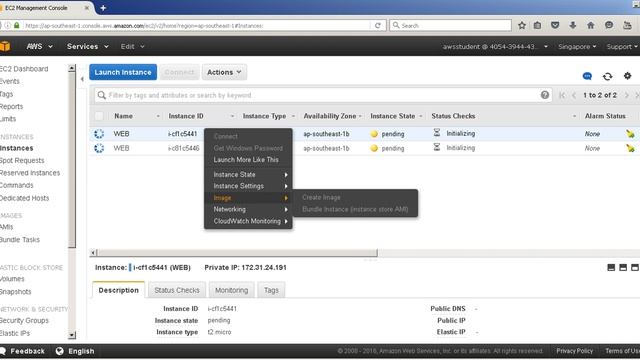This screenshot has width=640, height=360.
Task: Expand CloudWatch Monitoring submenu
Action: click(x=248, y=221)
